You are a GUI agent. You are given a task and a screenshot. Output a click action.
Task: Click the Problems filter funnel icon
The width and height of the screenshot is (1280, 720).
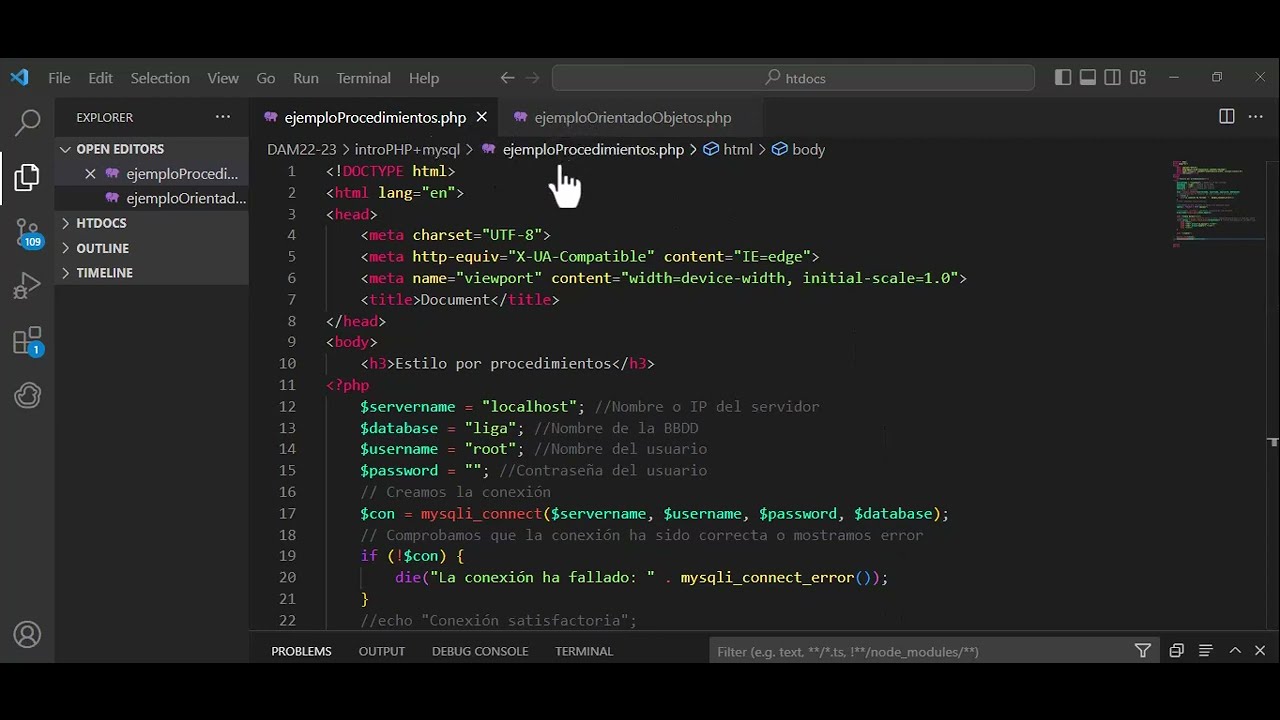(x=1143, y=651)
